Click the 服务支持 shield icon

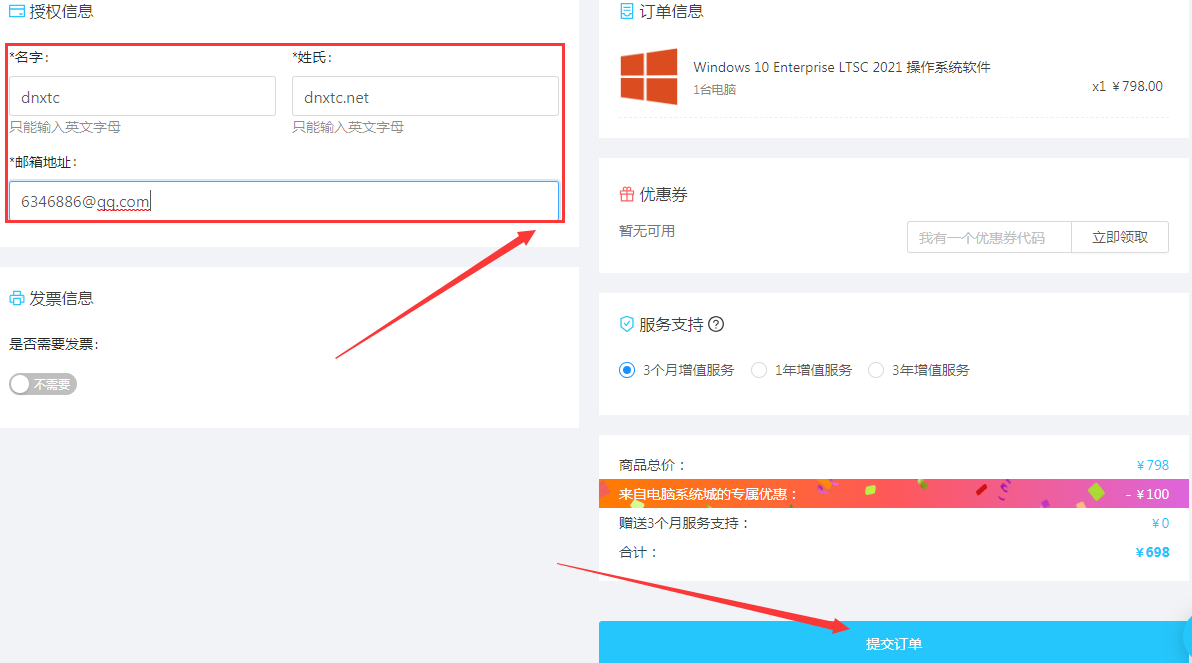click(x=626, y=325)
